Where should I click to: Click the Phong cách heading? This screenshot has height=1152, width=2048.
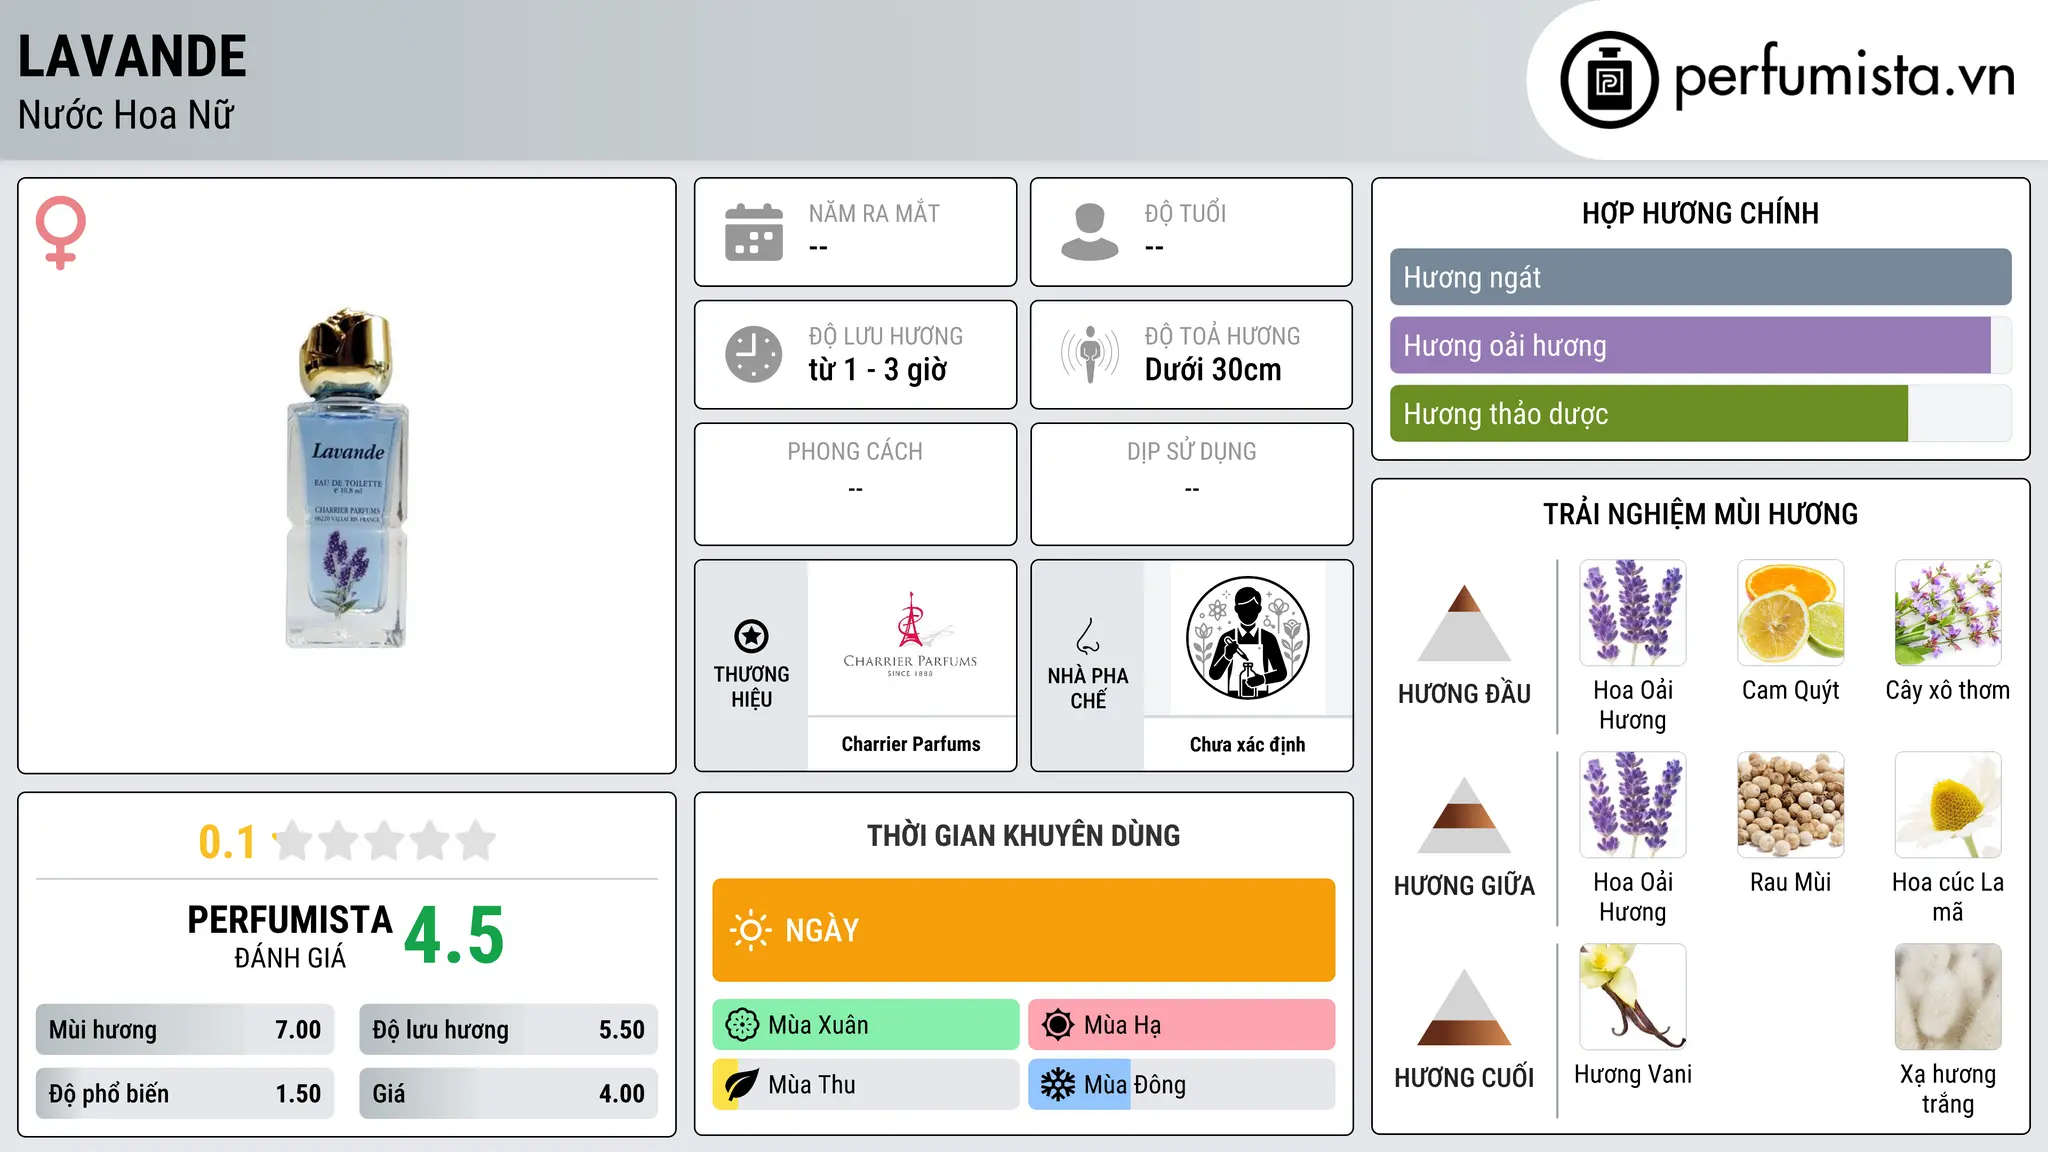click(855, 452)
